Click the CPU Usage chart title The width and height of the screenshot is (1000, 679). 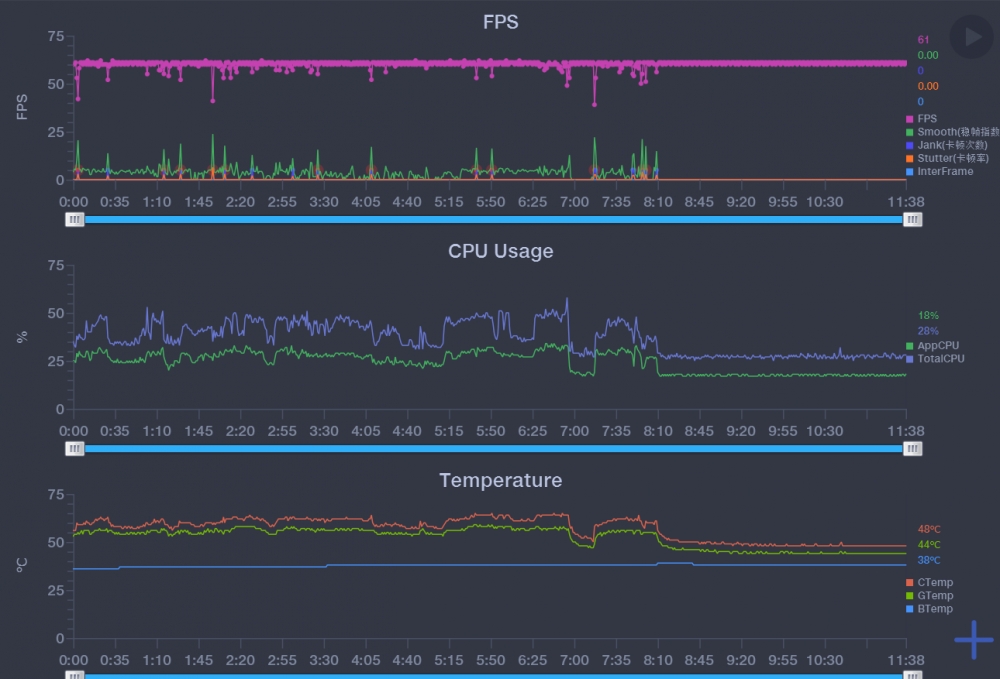[501, 251]
